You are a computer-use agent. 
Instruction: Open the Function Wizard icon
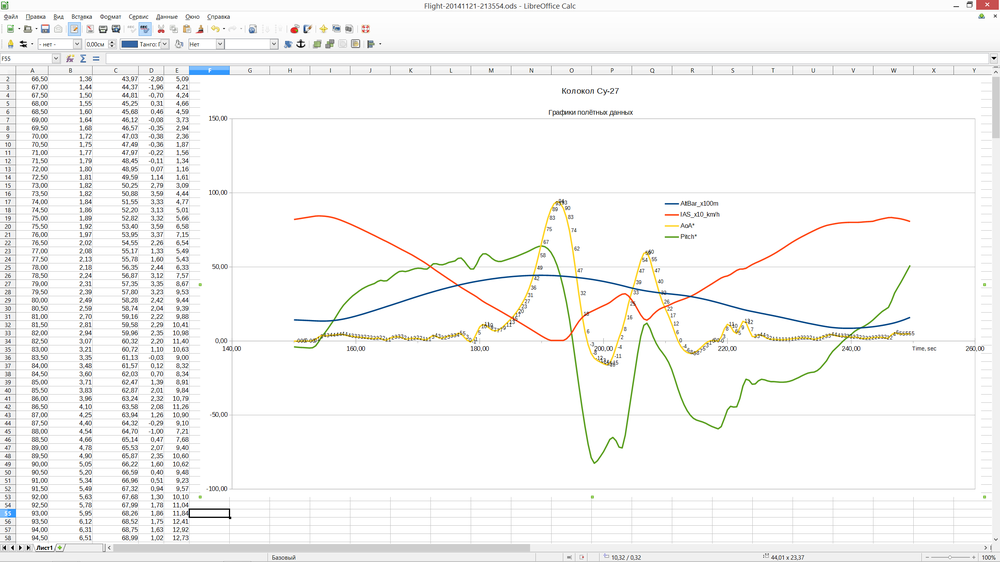coord(70,59)
